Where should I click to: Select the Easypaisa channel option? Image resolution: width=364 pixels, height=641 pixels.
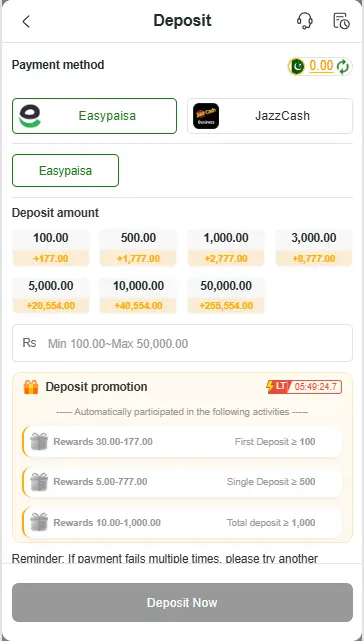(65, 170)
